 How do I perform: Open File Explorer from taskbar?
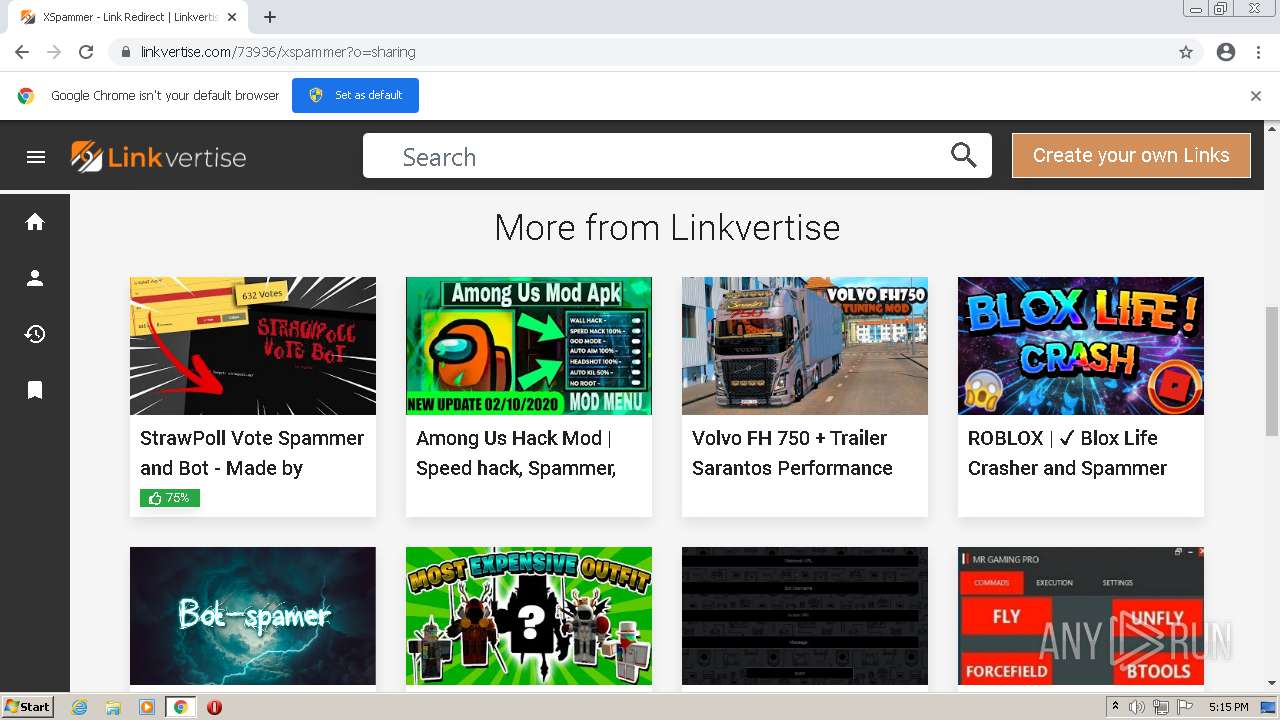point(113,707)
